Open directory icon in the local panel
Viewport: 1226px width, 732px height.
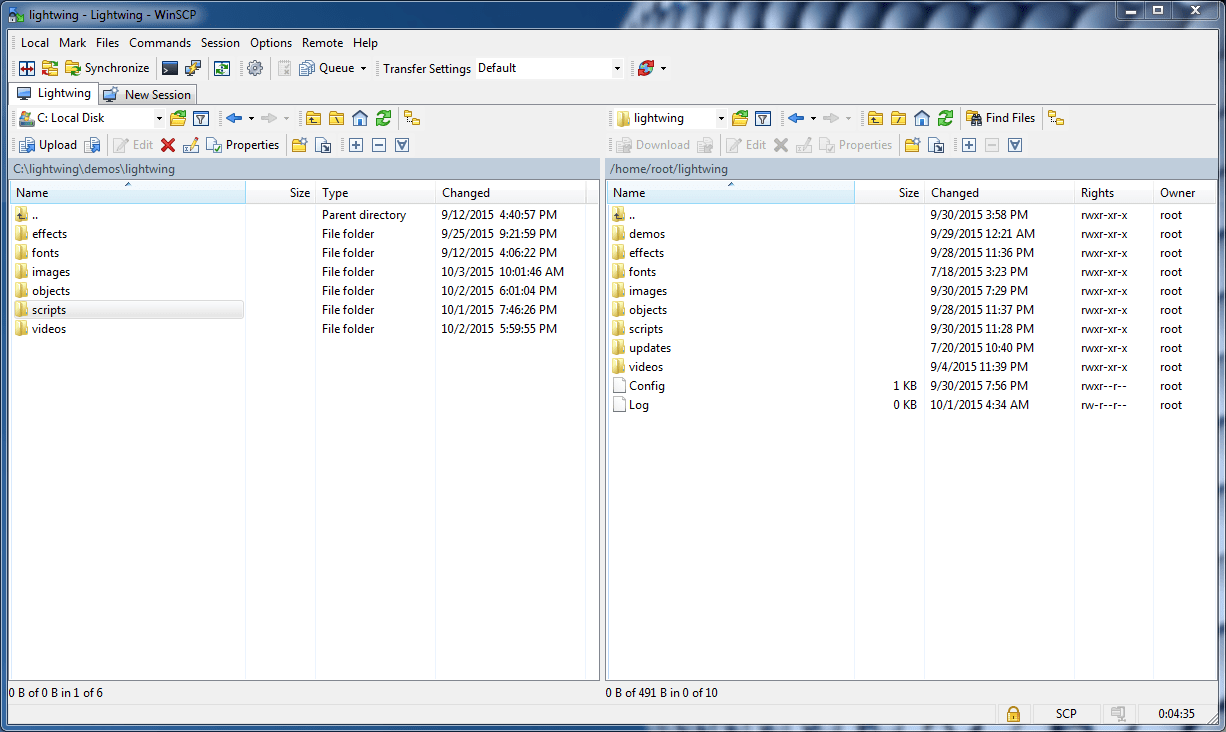click(x=178, y=118)
